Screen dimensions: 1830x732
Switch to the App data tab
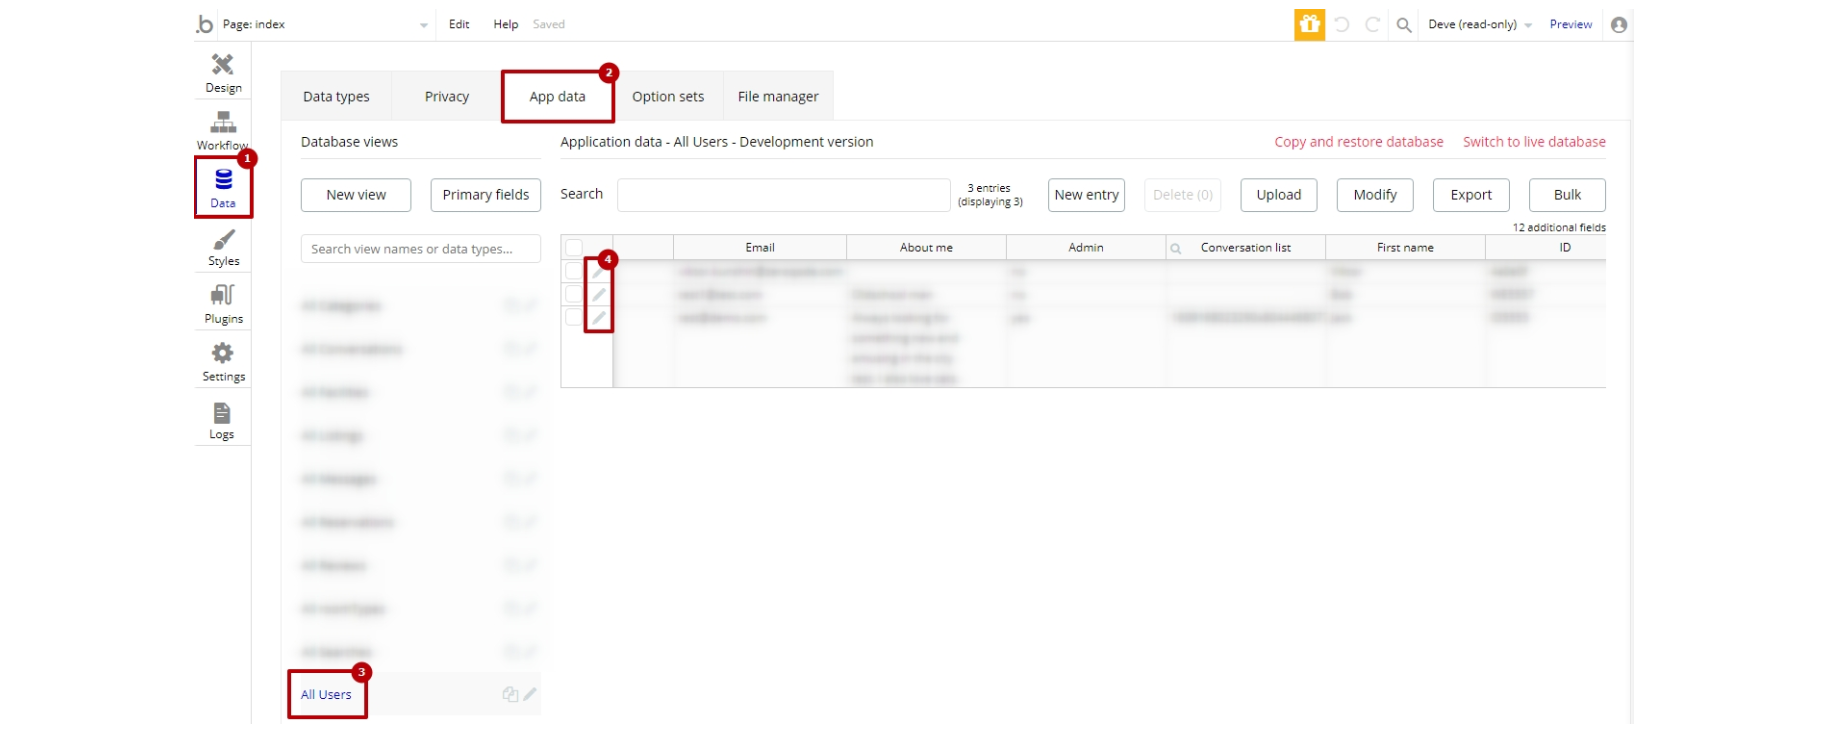[x=557, y=97]
